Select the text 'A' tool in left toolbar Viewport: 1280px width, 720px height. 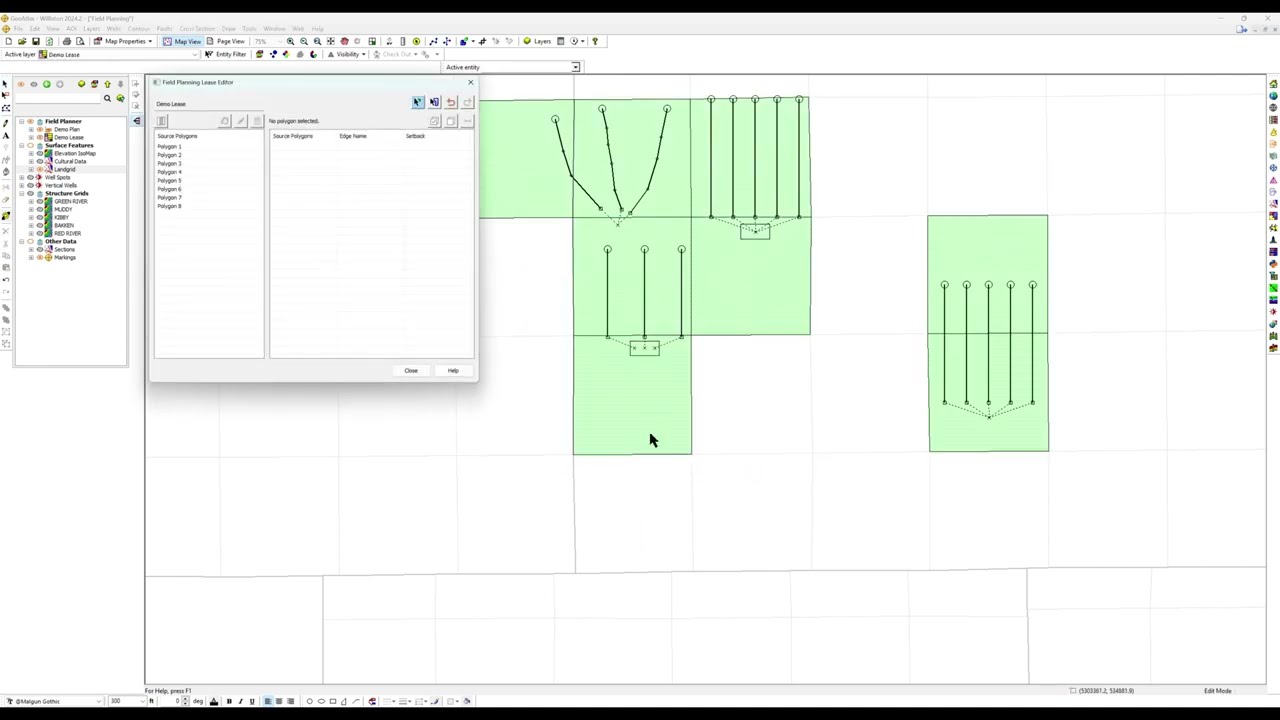pyautogui.click(x=6, y=135)
